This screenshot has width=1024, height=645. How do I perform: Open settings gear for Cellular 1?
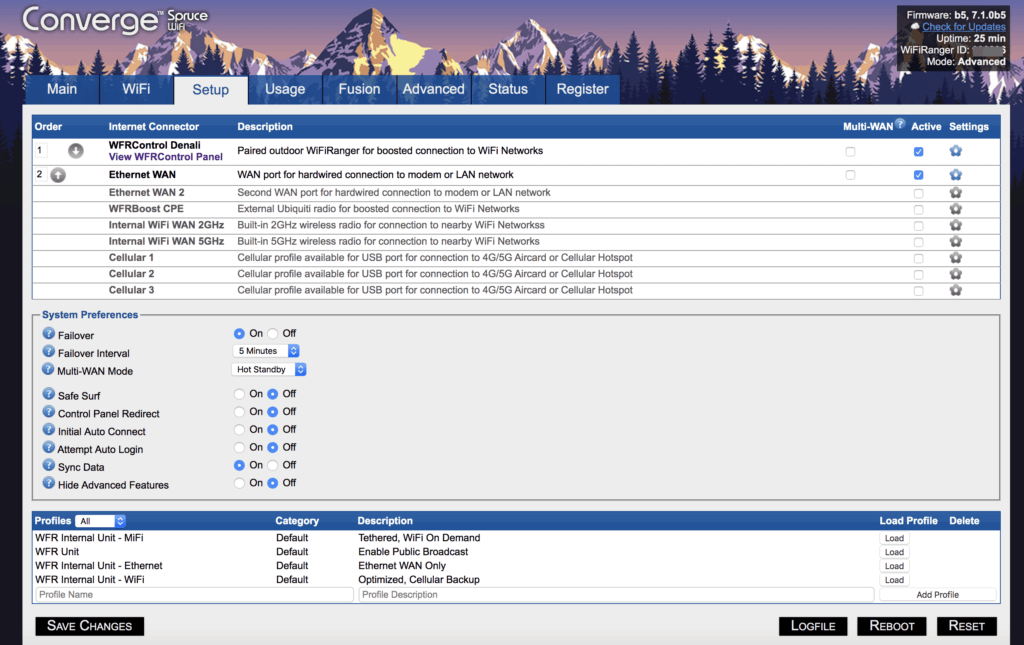click(x=955, y=258)
